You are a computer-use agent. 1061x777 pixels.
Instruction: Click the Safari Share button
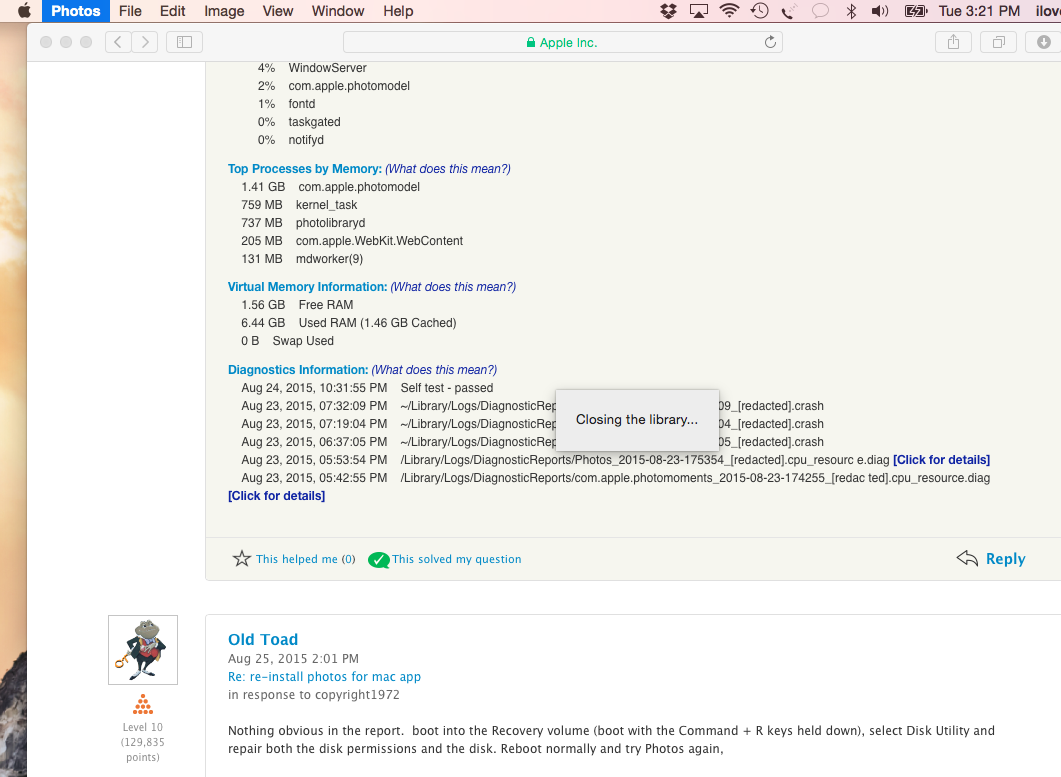coord(953,42)
